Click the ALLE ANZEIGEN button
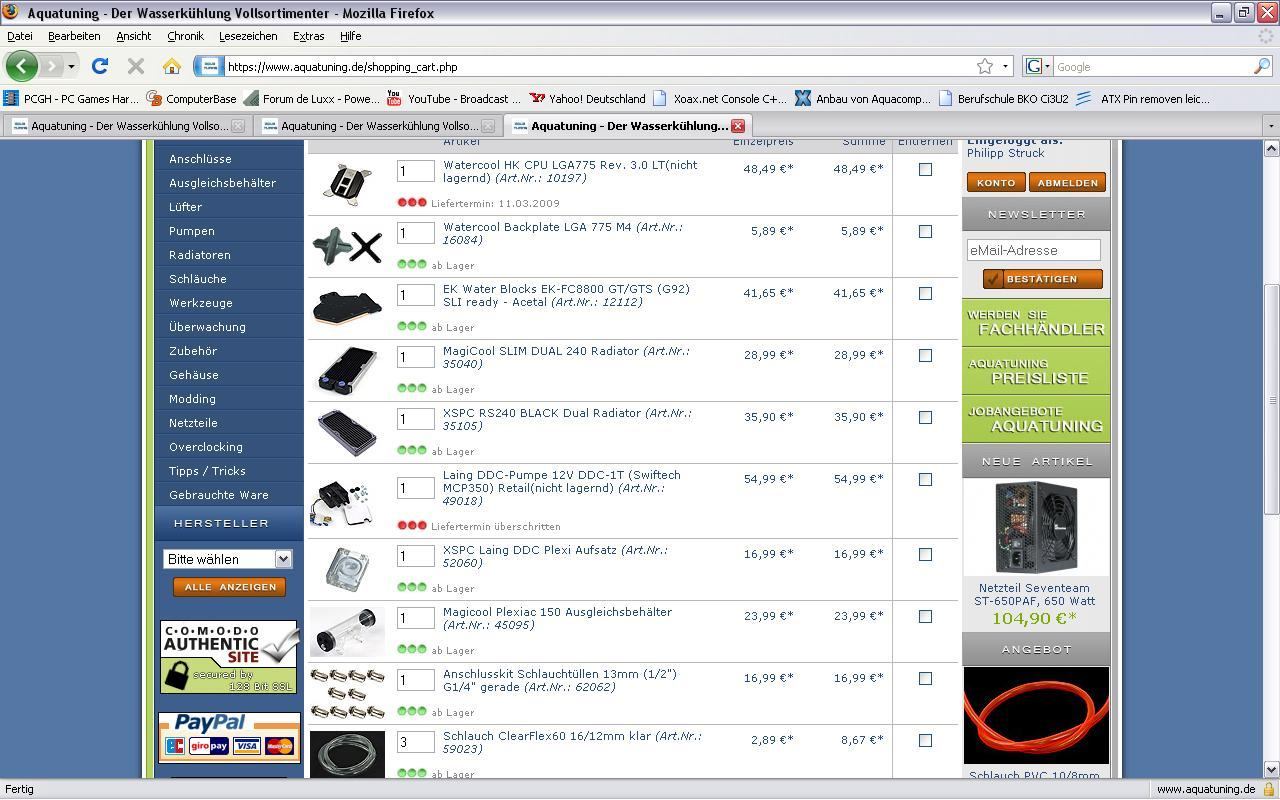The height and width of the screenshot is (800, 1280). [230, 587]
